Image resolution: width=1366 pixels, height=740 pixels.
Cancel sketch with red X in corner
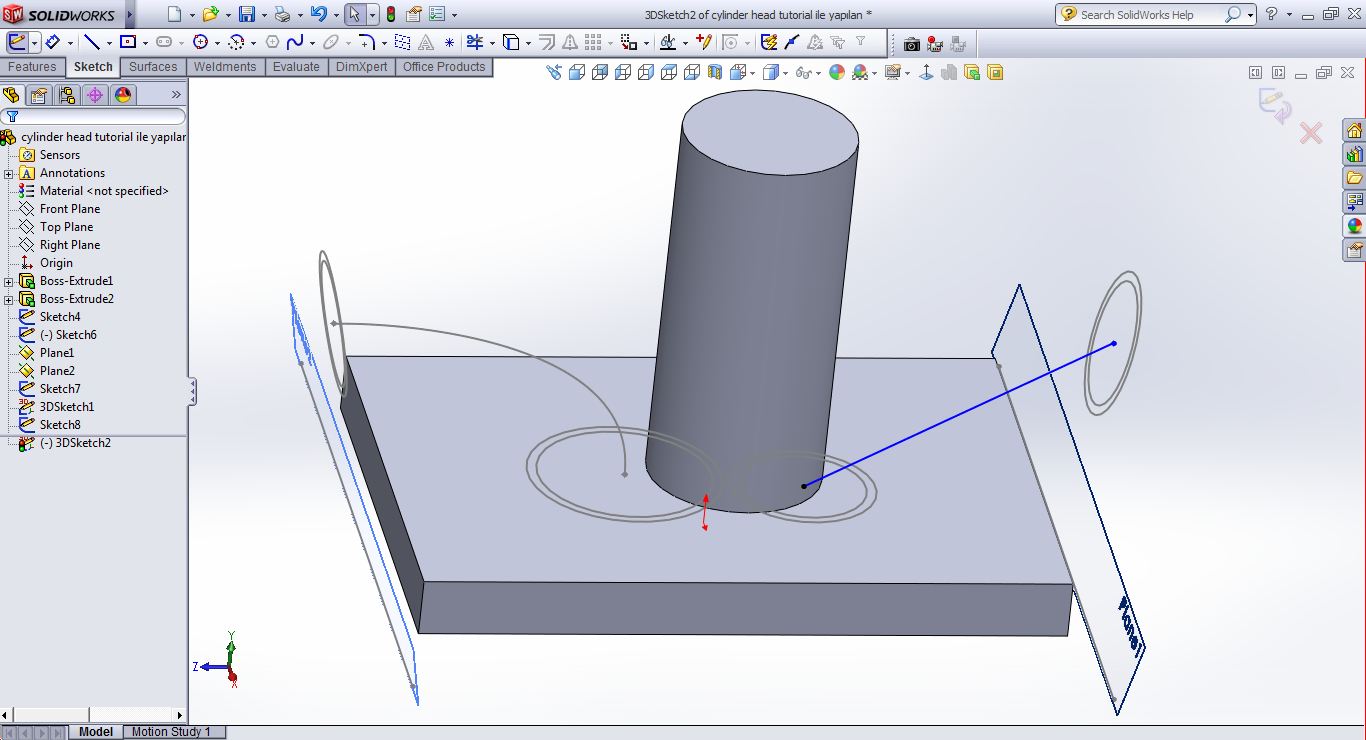point(1310,133)
